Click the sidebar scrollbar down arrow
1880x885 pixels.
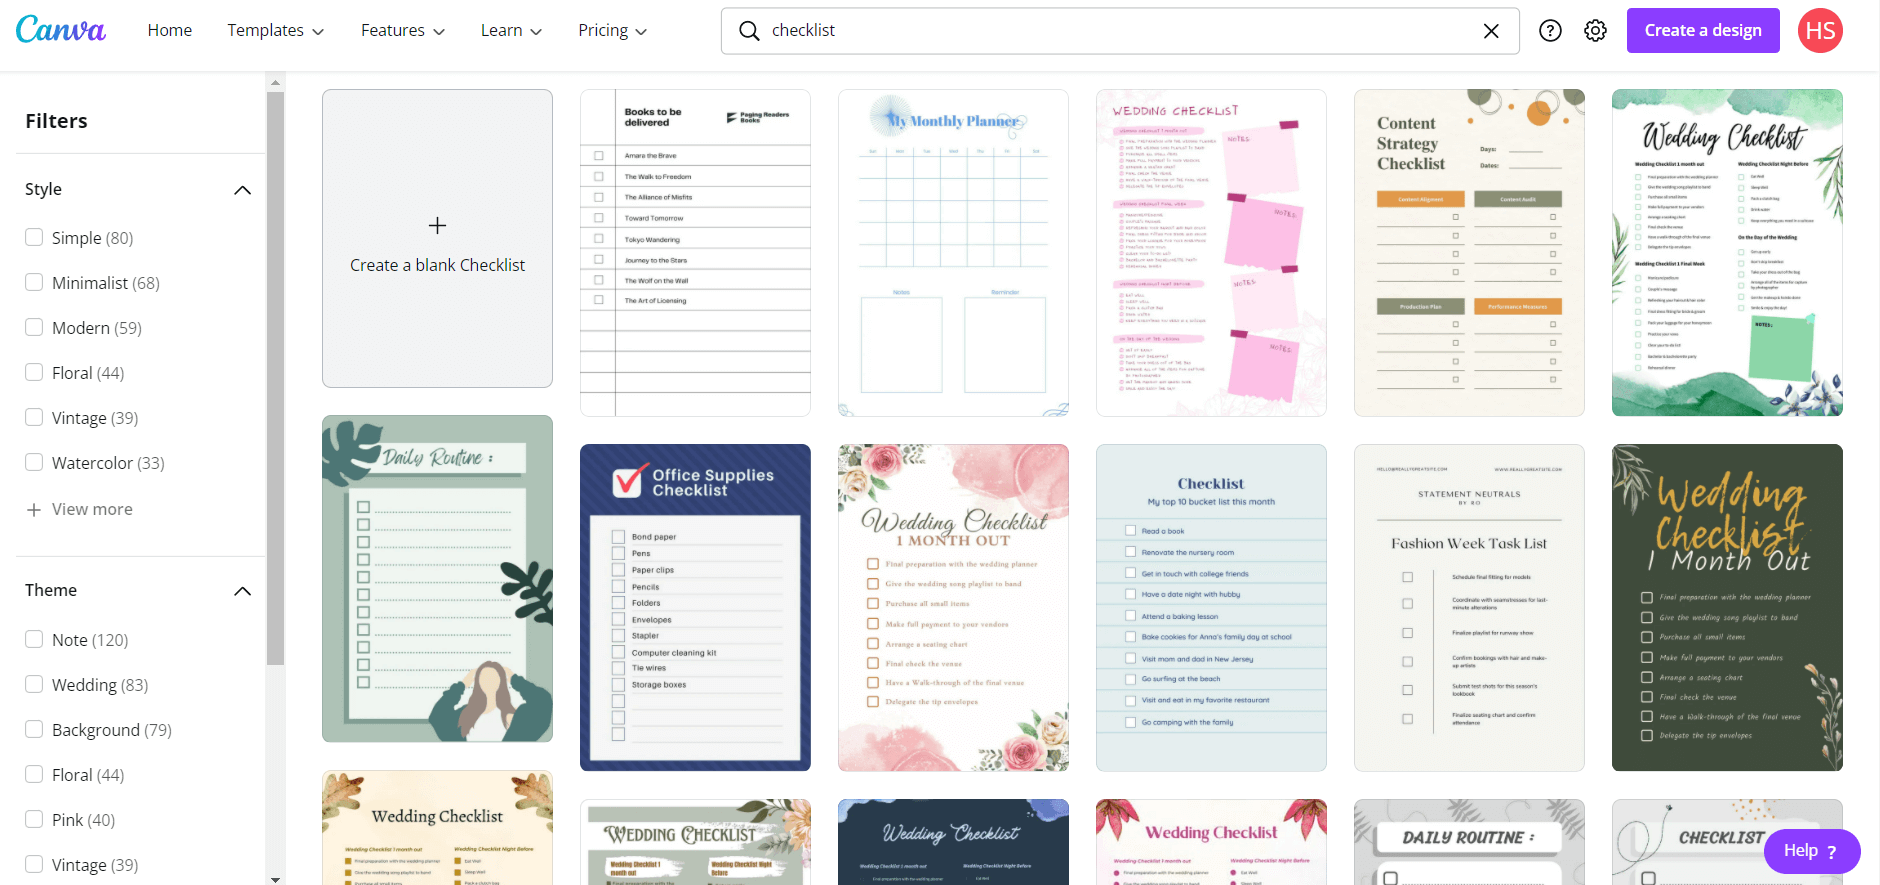coord(275,878)
